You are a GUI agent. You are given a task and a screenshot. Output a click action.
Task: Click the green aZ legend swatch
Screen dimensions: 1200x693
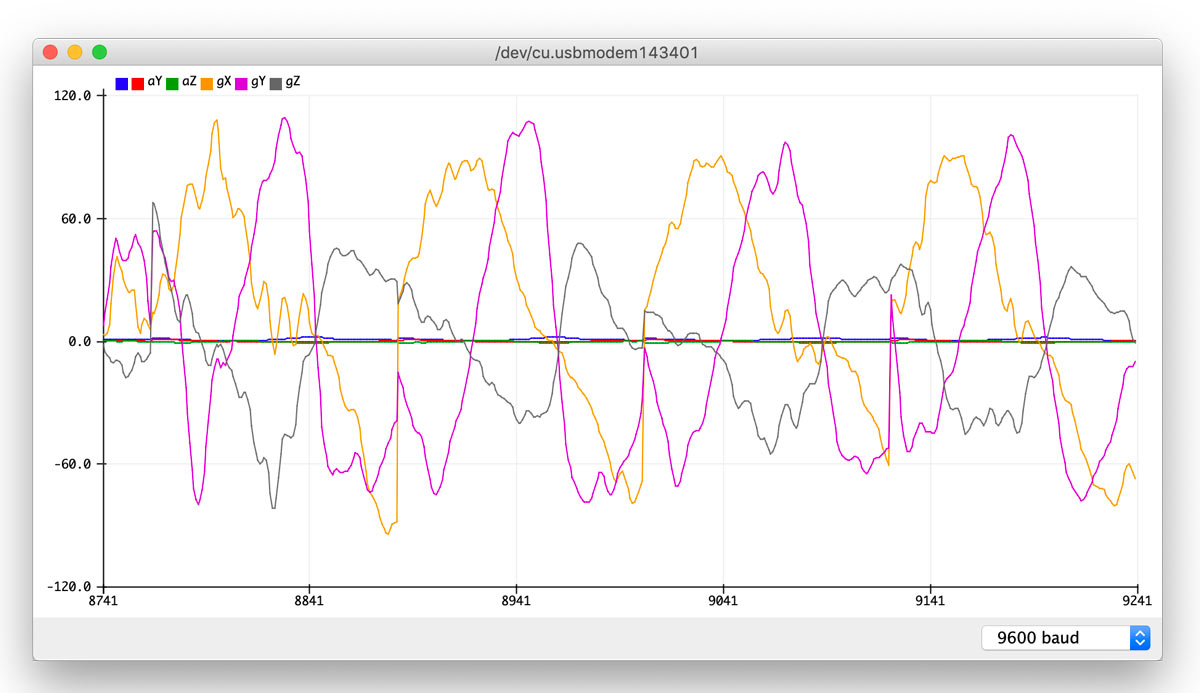[x=172, y=84]
